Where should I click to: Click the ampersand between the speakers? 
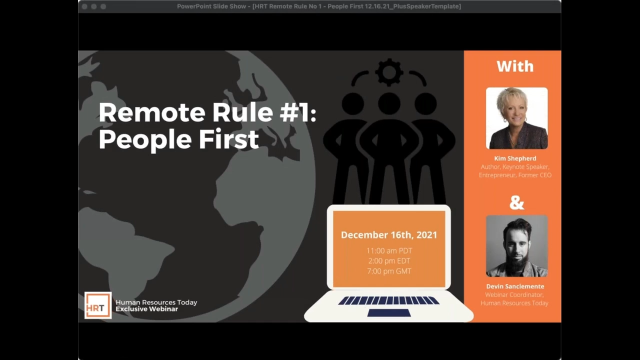(x=516, y=202)
